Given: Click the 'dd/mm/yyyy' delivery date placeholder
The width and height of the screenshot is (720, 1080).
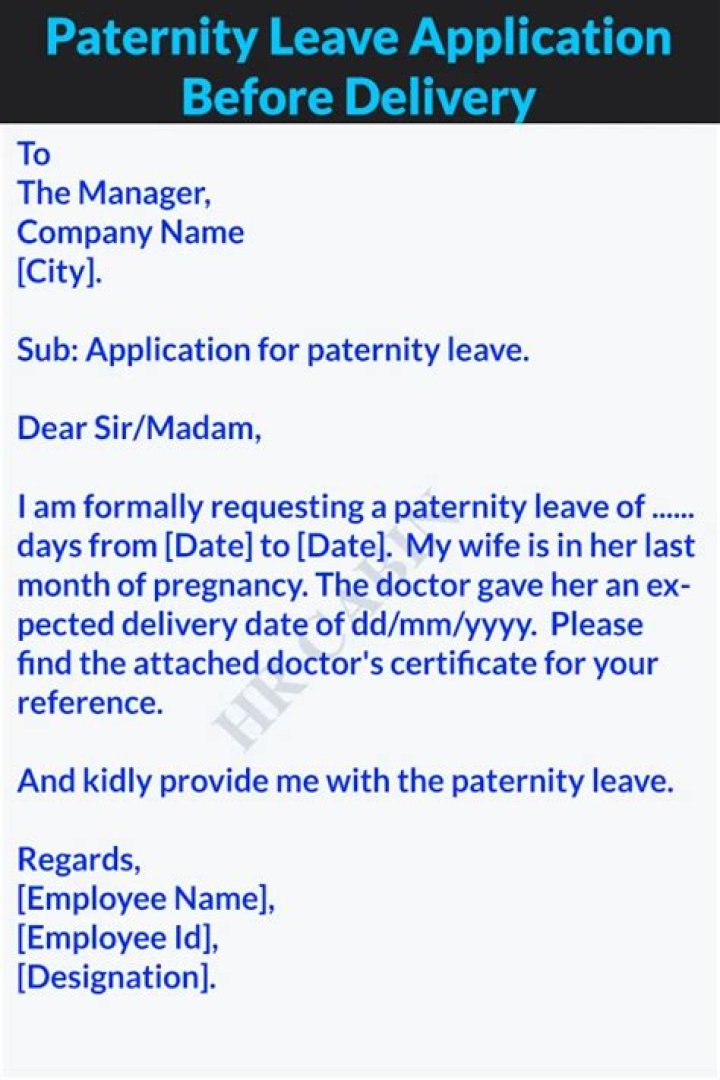Looking at the screenshot, I should (x=445, y=625).
